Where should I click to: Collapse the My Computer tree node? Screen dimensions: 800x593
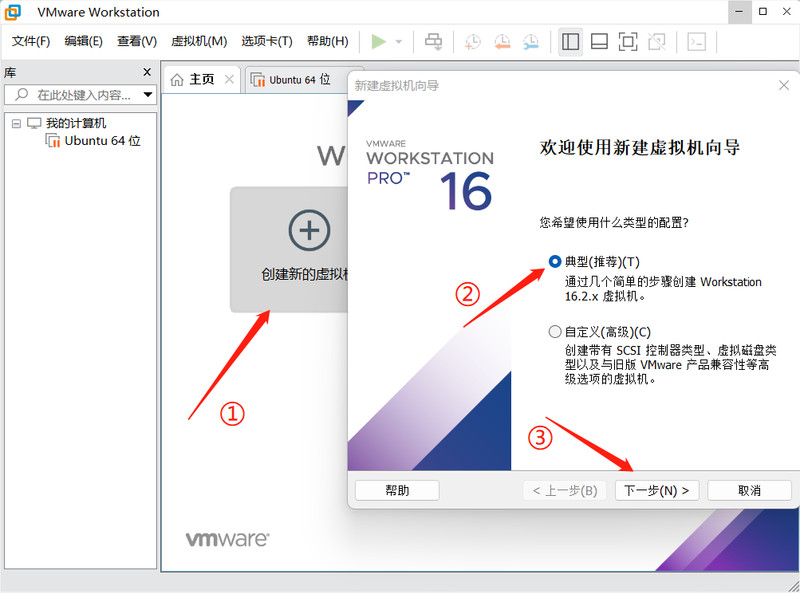point(16,123)
